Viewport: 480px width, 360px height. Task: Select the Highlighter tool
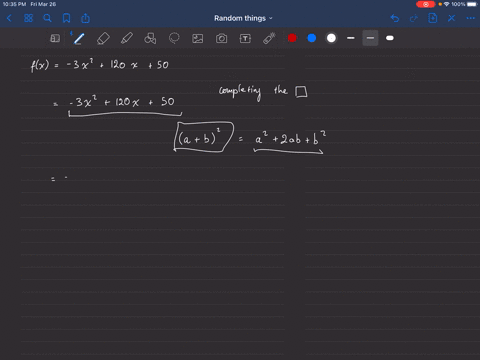tap(127, 38)
